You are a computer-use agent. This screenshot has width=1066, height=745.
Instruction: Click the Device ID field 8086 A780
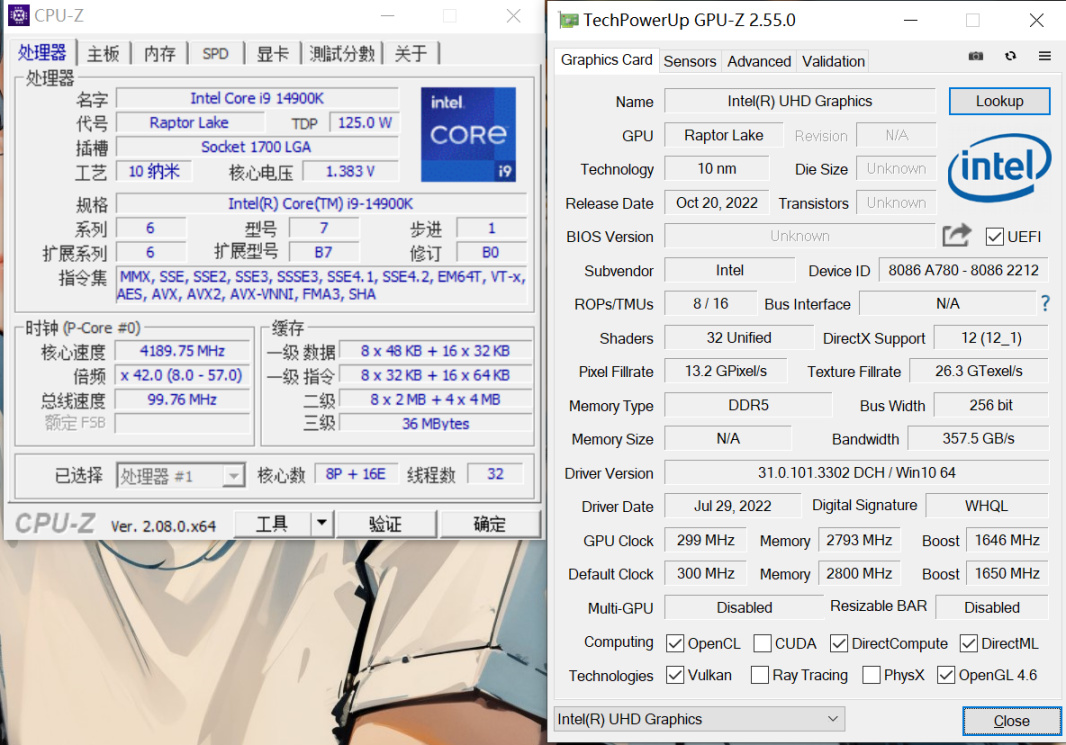(x=963, y=270)
